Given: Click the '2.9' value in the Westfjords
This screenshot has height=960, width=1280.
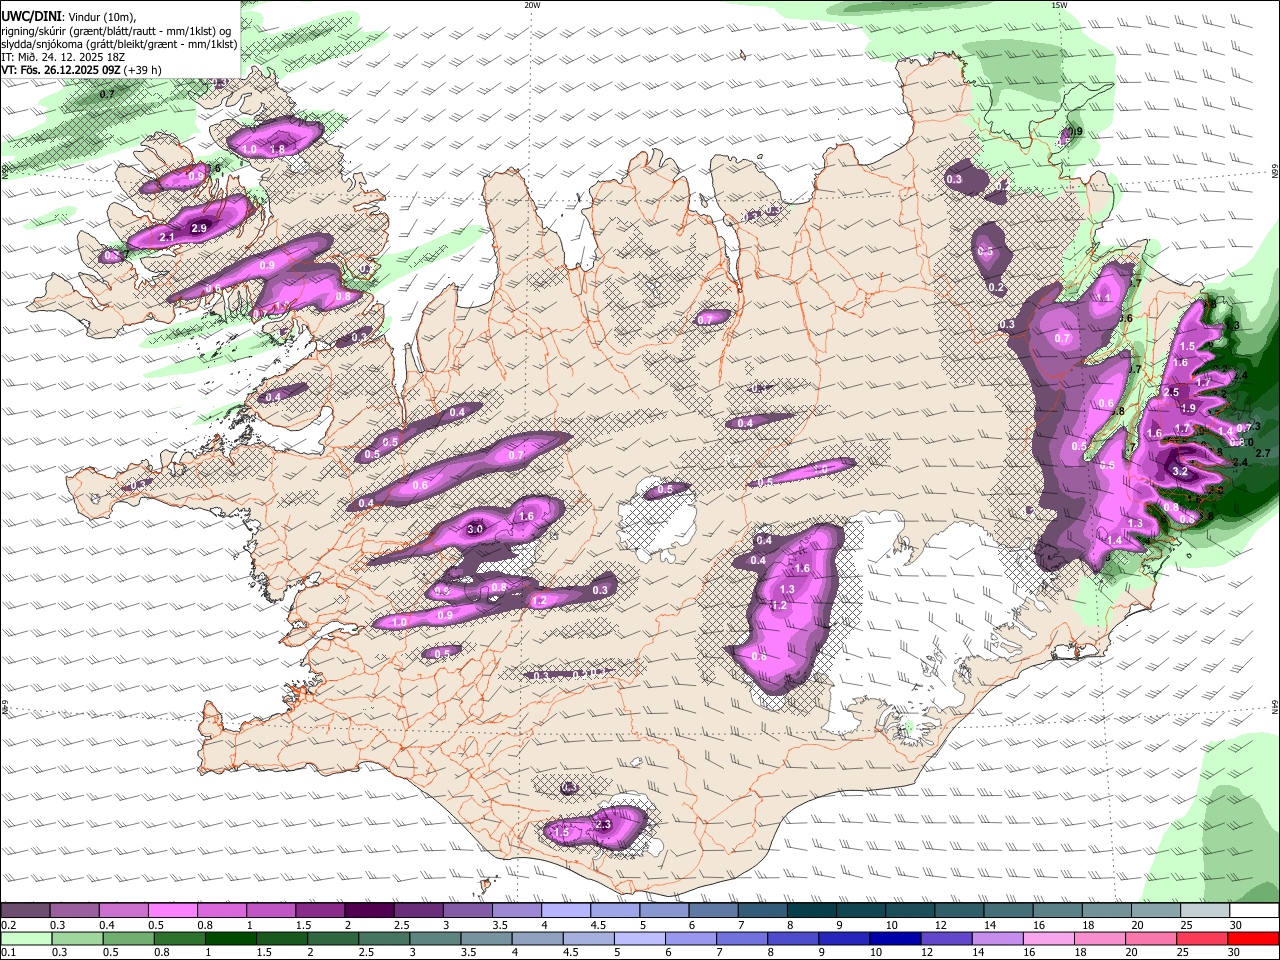Looking at the screenshot, I should [x=199, y=229].
